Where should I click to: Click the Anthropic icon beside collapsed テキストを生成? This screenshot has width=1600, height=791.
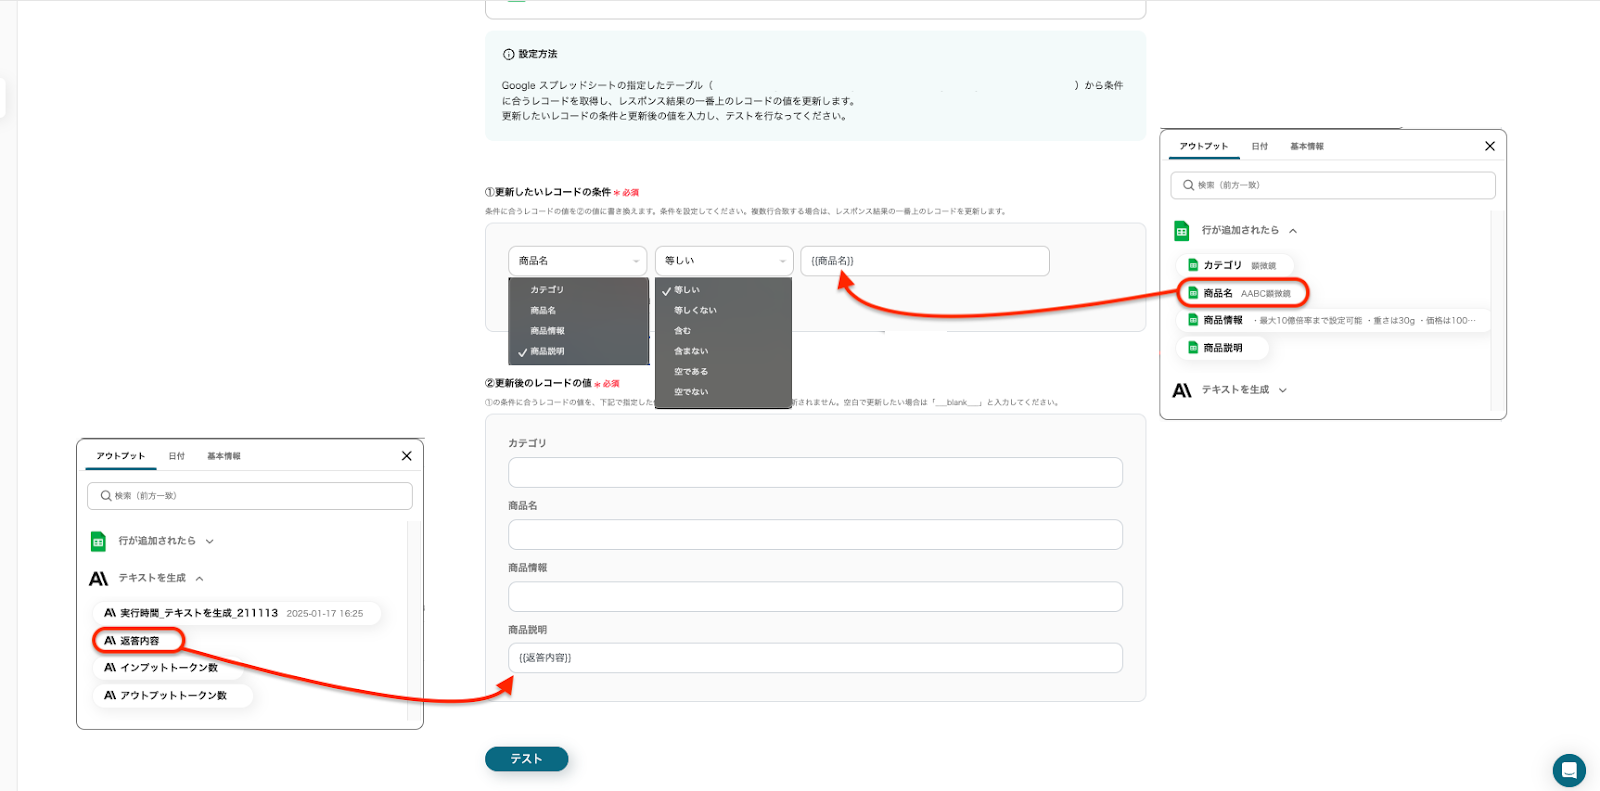pyautogui.click(x=1182, y=390)
